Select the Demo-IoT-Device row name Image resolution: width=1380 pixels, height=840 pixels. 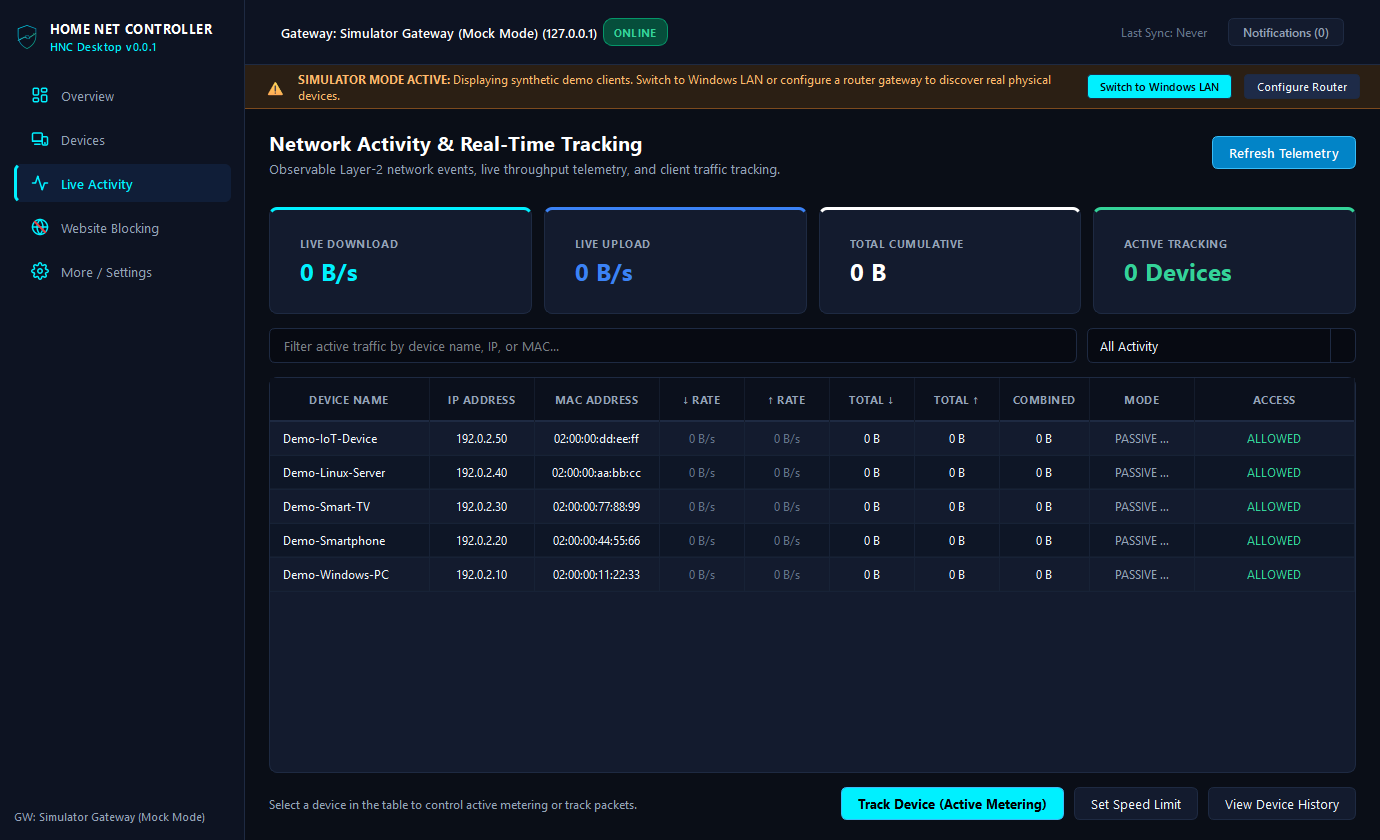click(x=330, y=439)
